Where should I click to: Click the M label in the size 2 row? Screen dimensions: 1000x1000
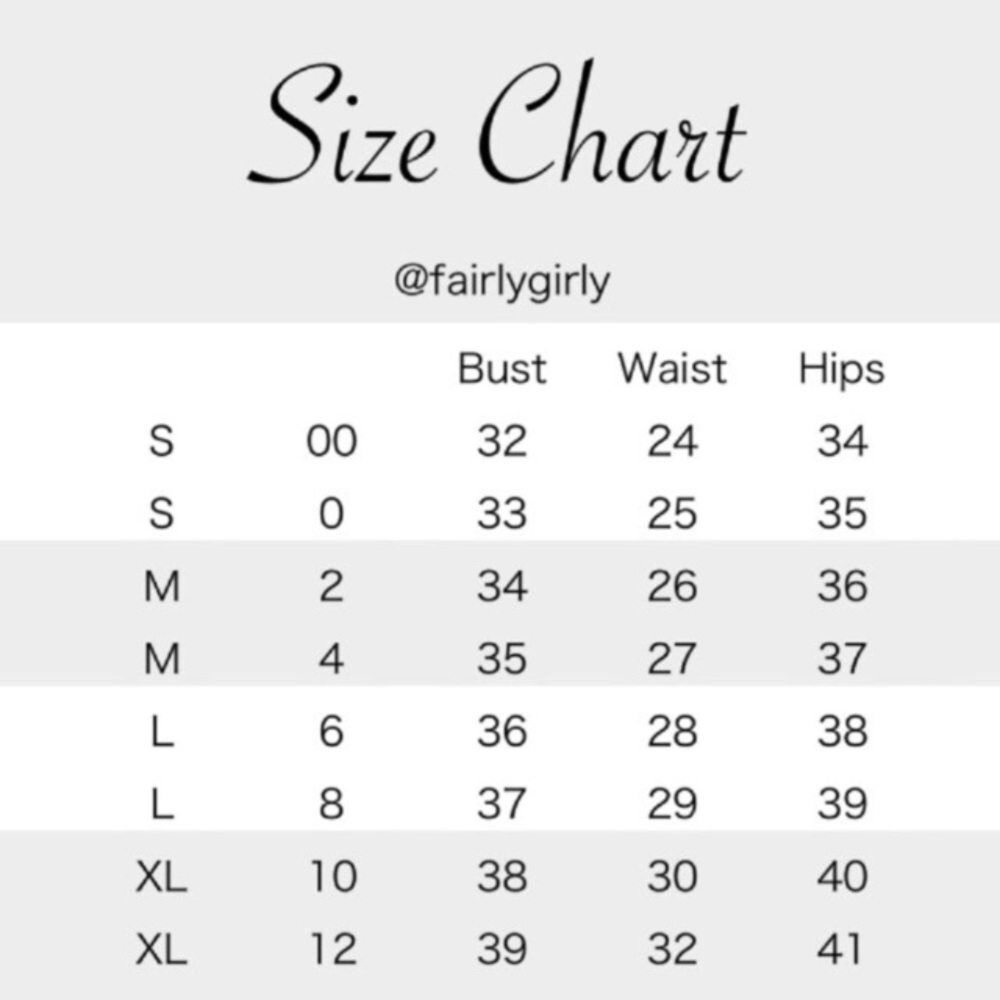161,586
